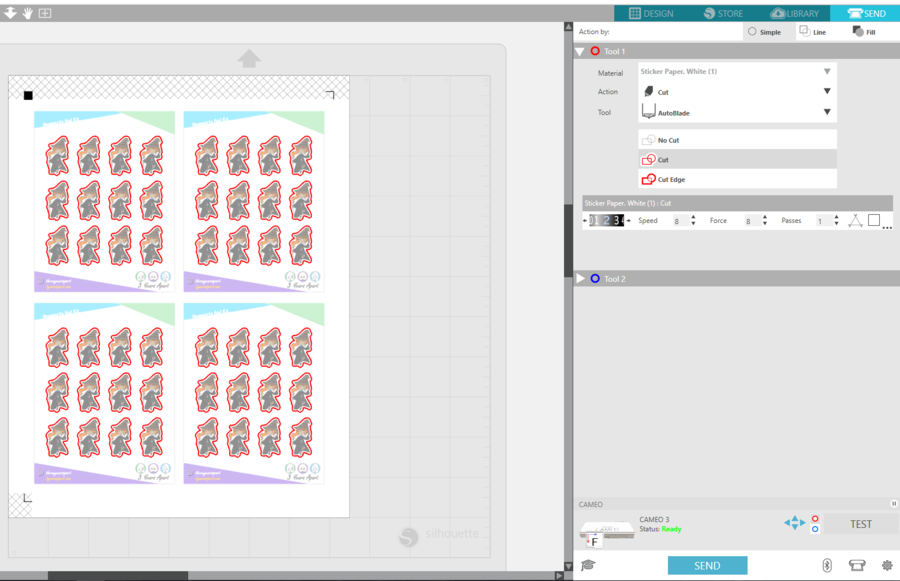Click the download arrow icon in the toolbar
The image size is (900, 581).
tap(12, 13)
